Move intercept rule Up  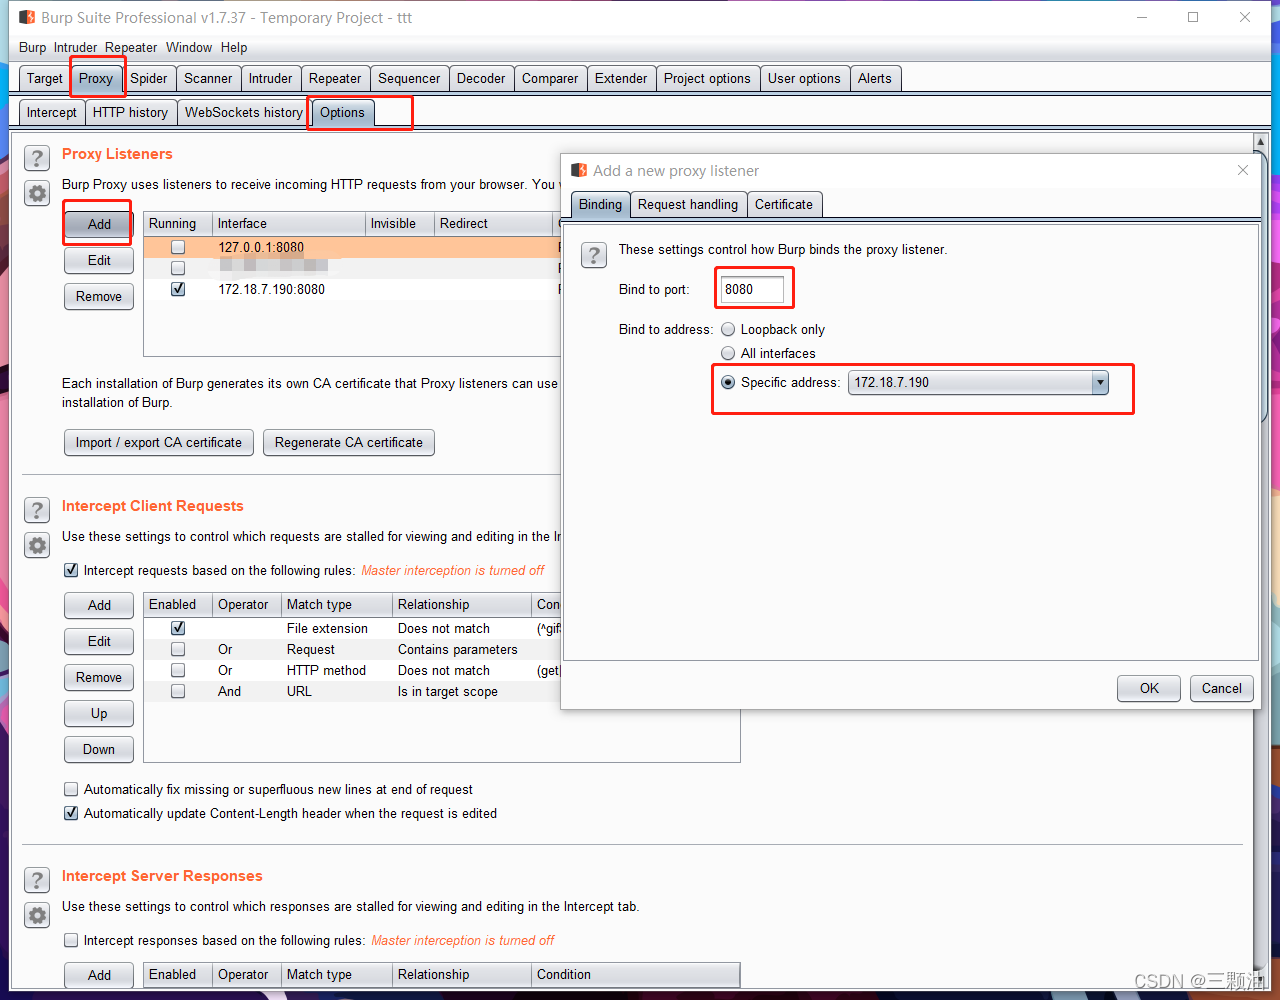click(99, 713)
